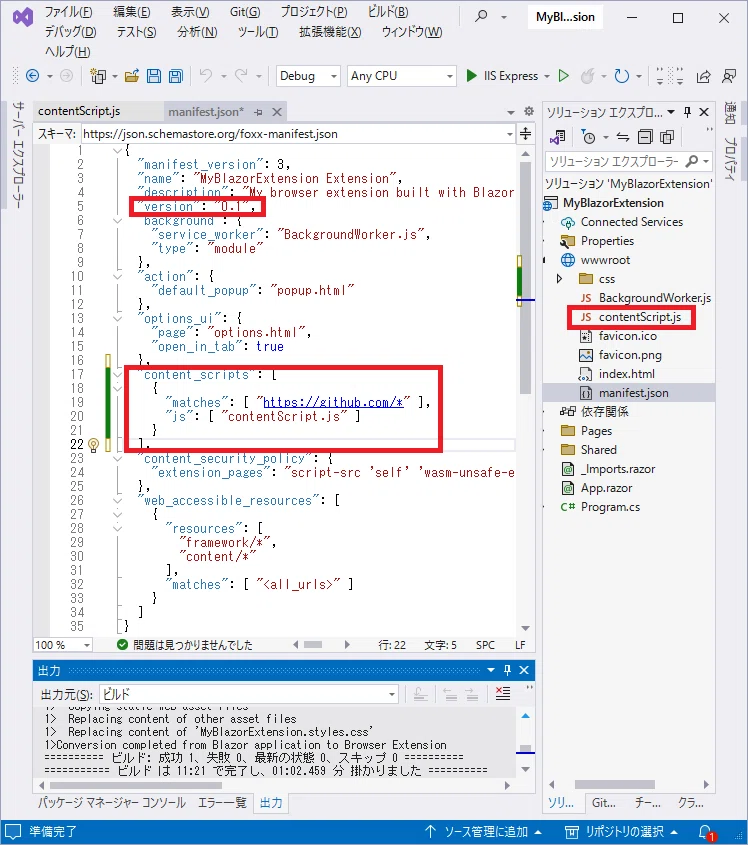Click the Hot Reload flame icon

(587, 76)
